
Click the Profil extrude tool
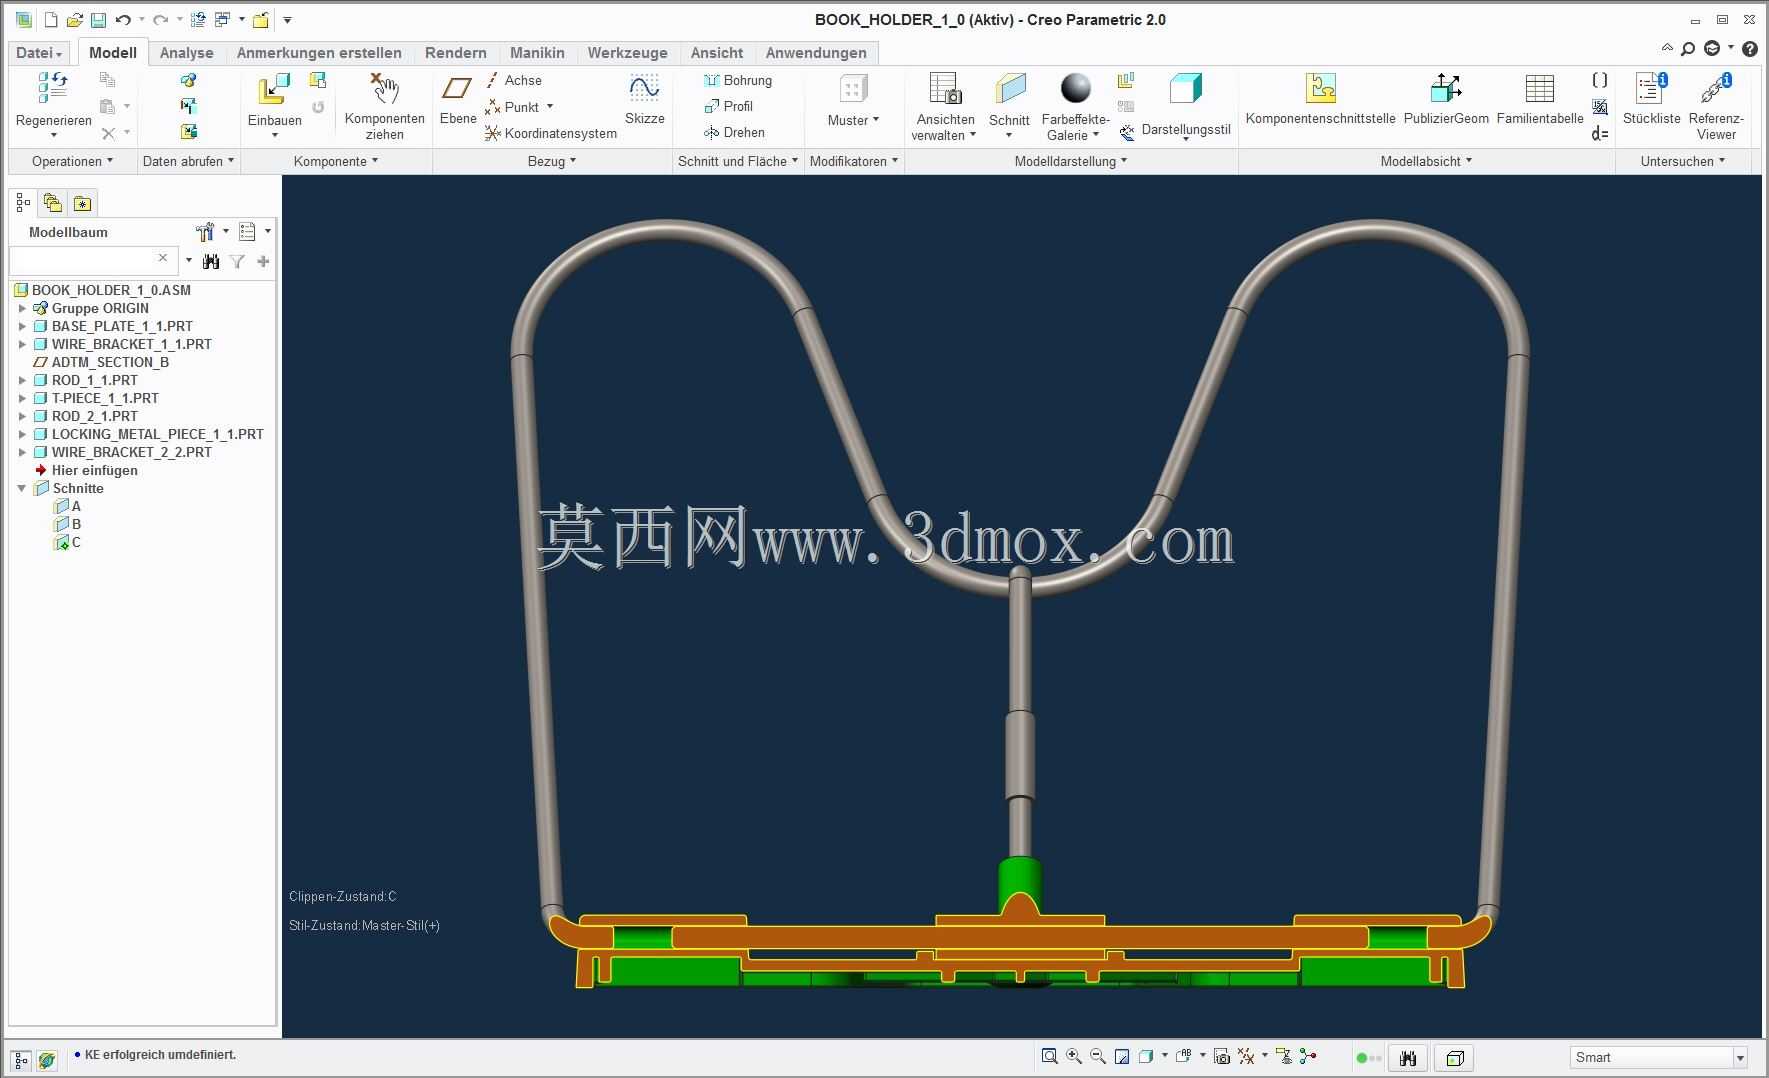pos(729,106)
